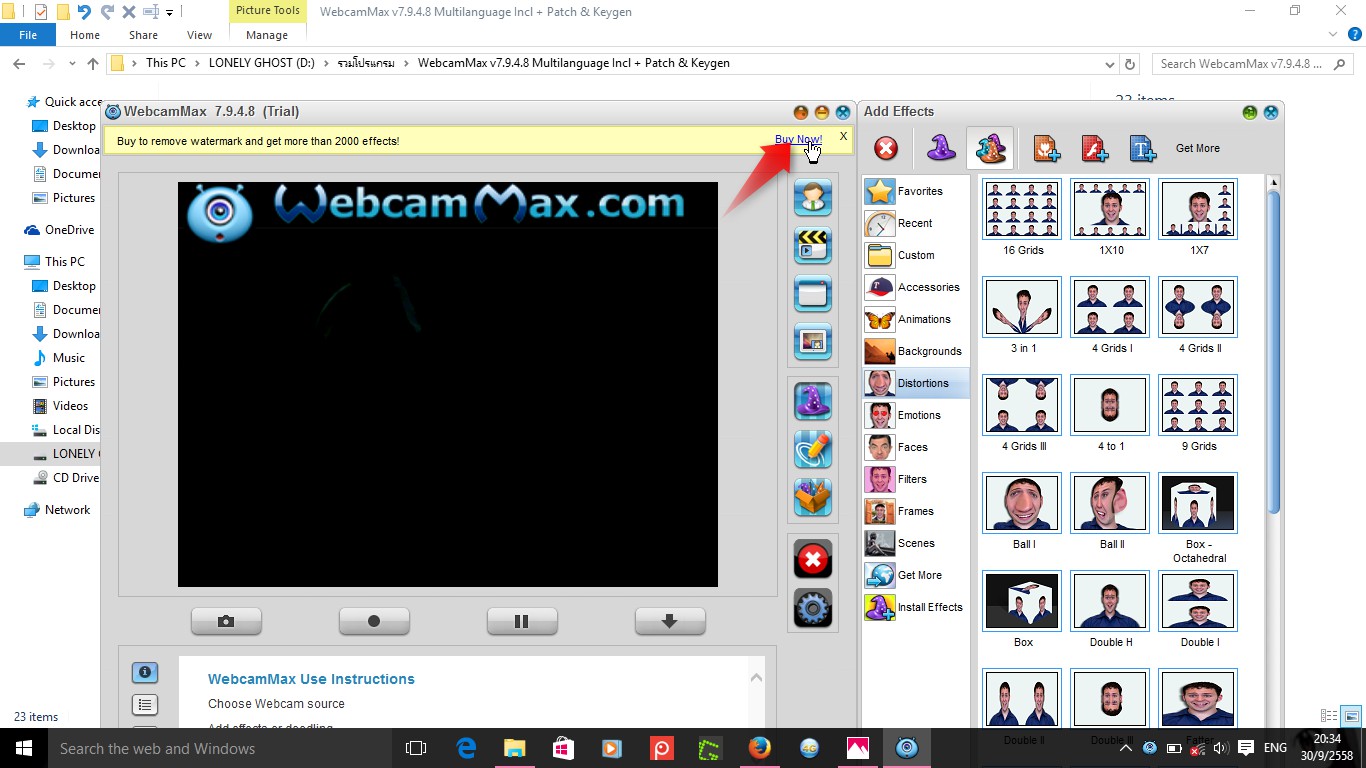
Task: Apply the 1X7 effect thumbnail
Action: tap(1198, 209)
